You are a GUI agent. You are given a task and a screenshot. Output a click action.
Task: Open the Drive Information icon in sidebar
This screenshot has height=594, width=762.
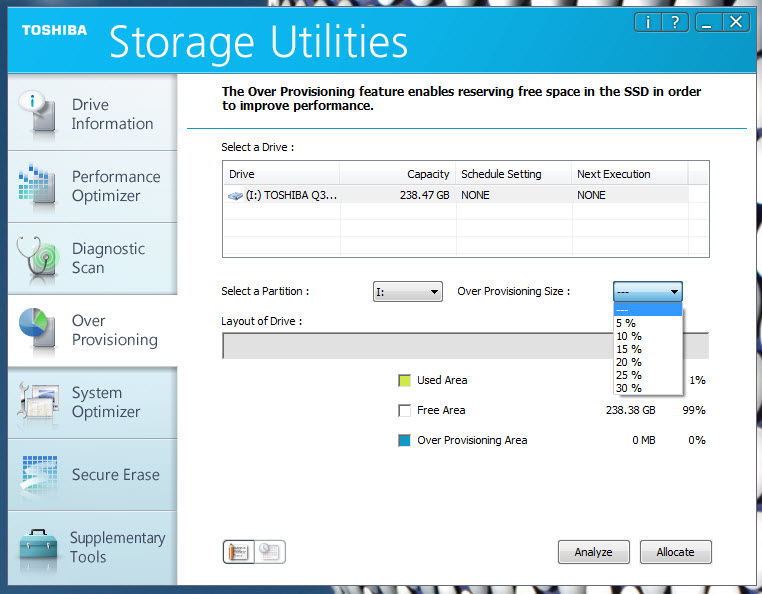(38, 113)
